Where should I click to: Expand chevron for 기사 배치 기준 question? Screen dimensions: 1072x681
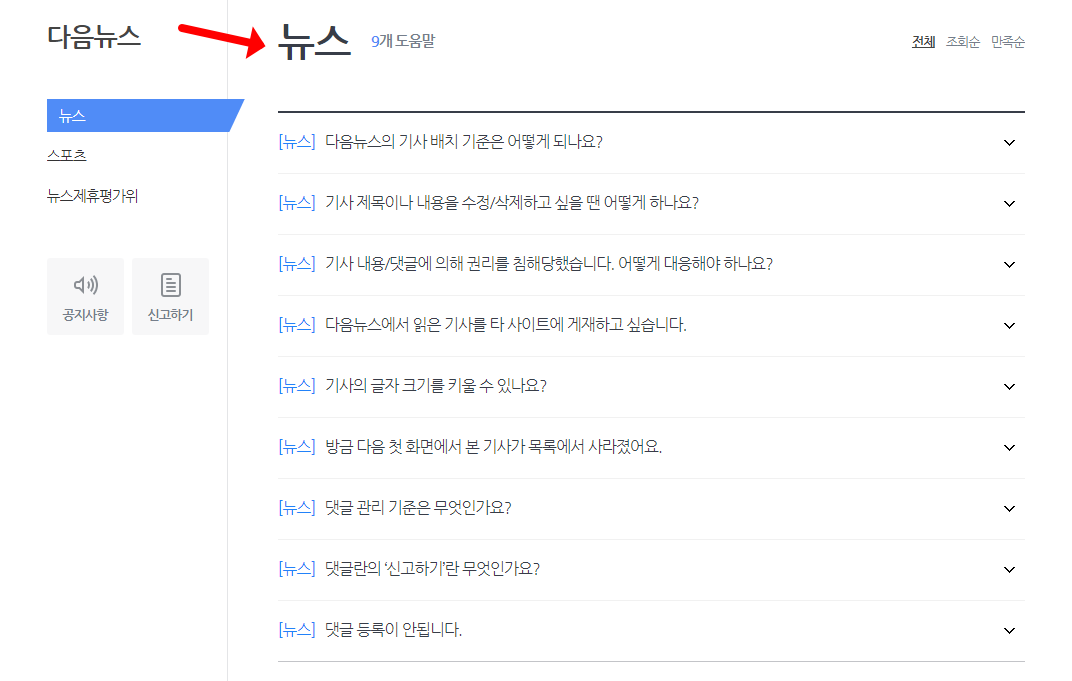[x=1009, y=142]
